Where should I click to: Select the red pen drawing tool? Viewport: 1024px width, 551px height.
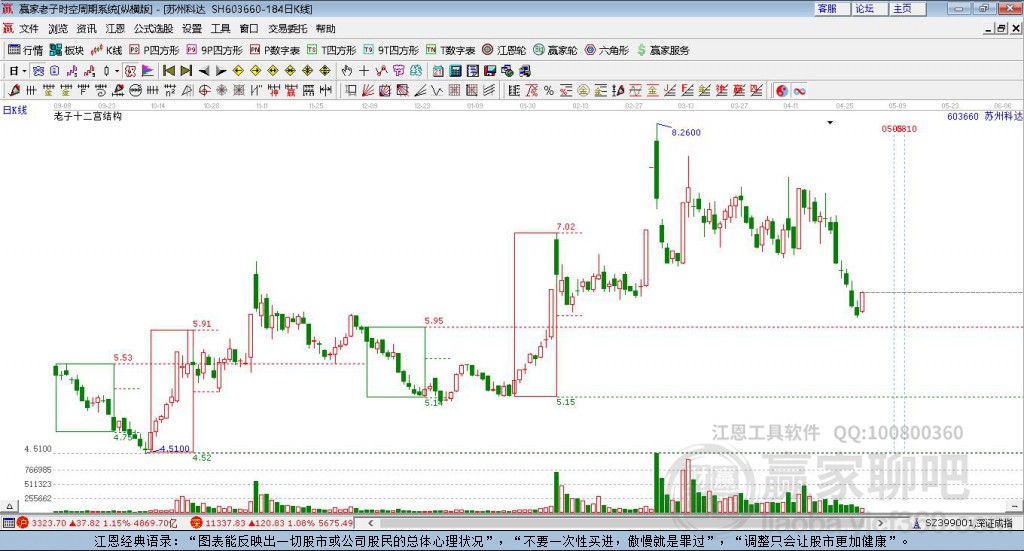pyautogui.click(x=14, y=91)
